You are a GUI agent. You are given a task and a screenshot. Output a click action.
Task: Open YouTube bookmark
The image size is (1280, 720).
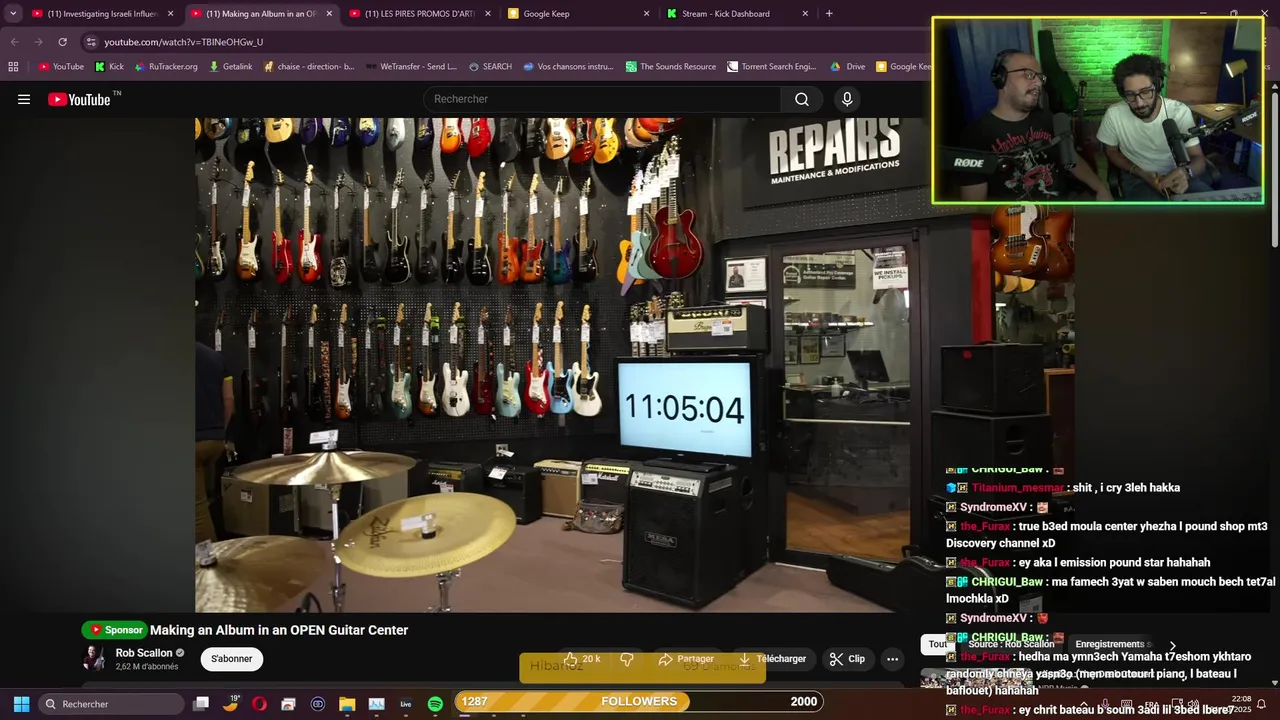click(61, 67)
